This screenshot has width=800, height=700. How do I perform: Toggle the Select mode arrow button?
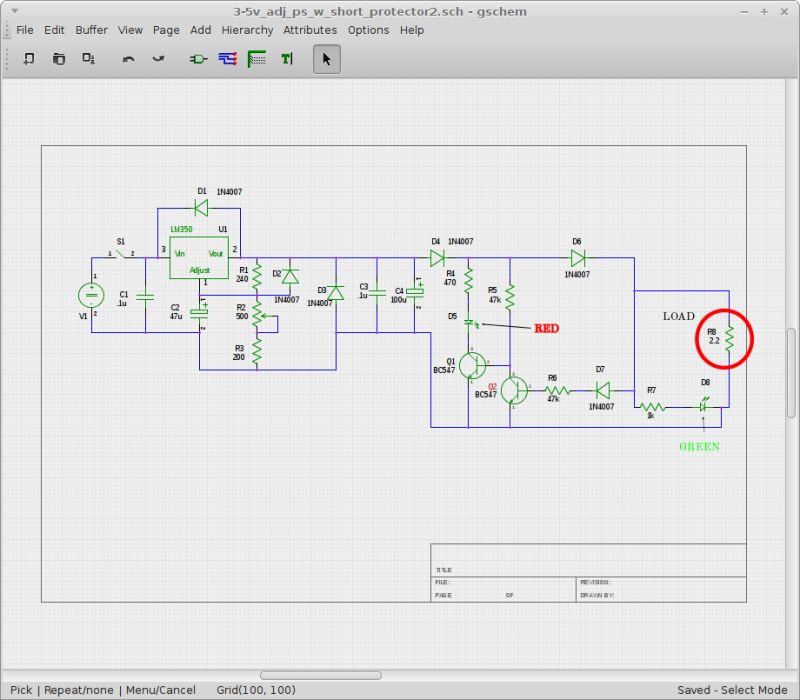click(x=325, y=59)
